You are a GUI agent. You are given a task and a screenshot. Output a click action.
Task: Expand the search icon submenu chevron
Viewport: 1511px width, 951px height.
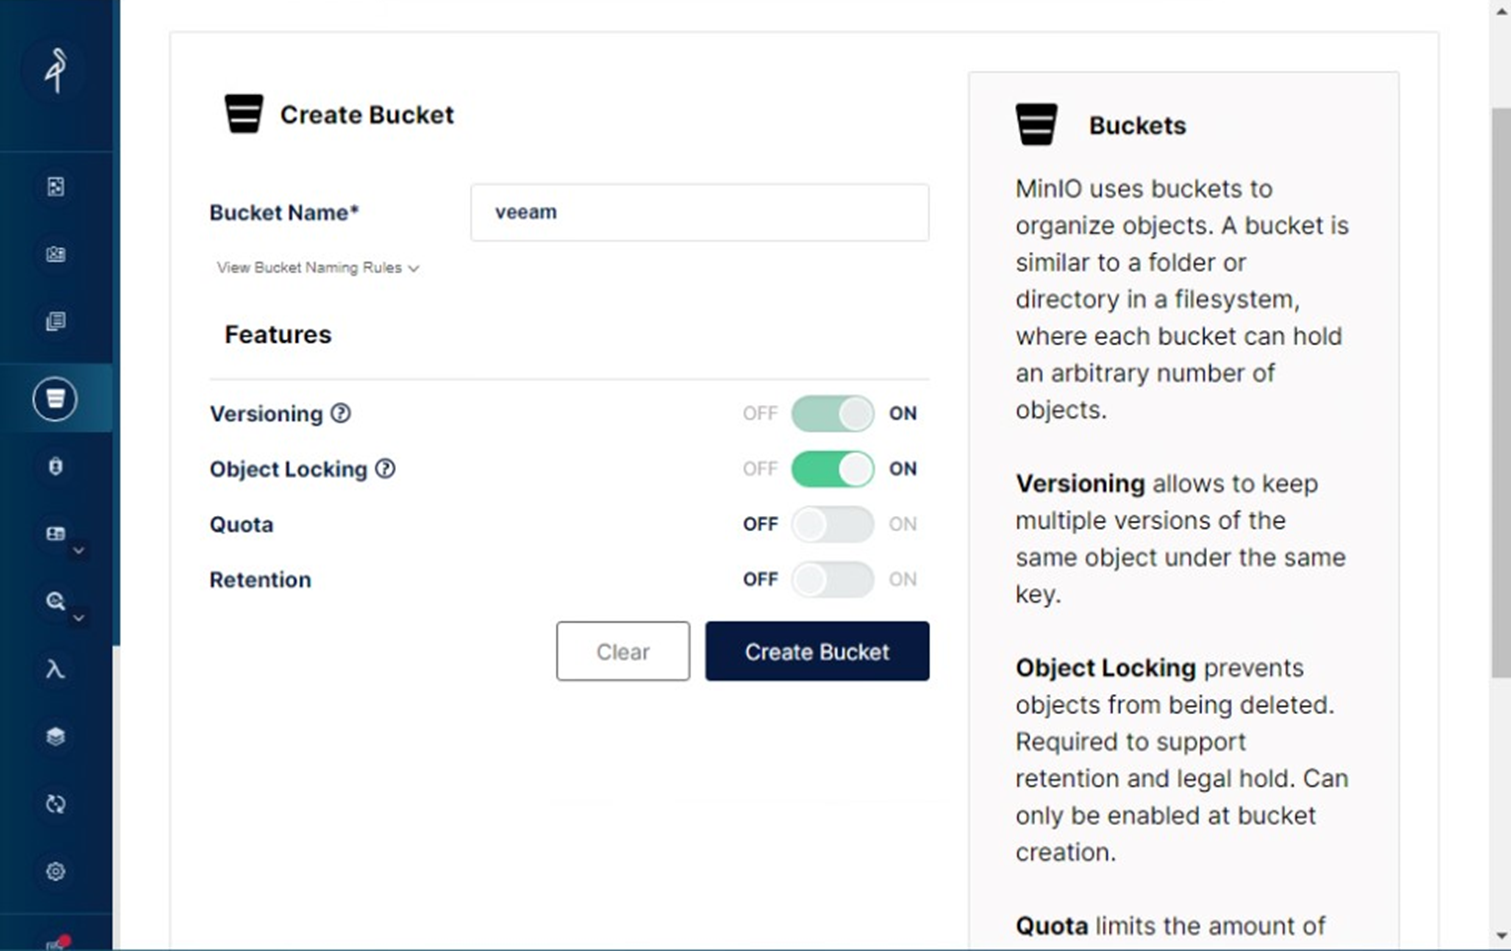tap(79, 618)
